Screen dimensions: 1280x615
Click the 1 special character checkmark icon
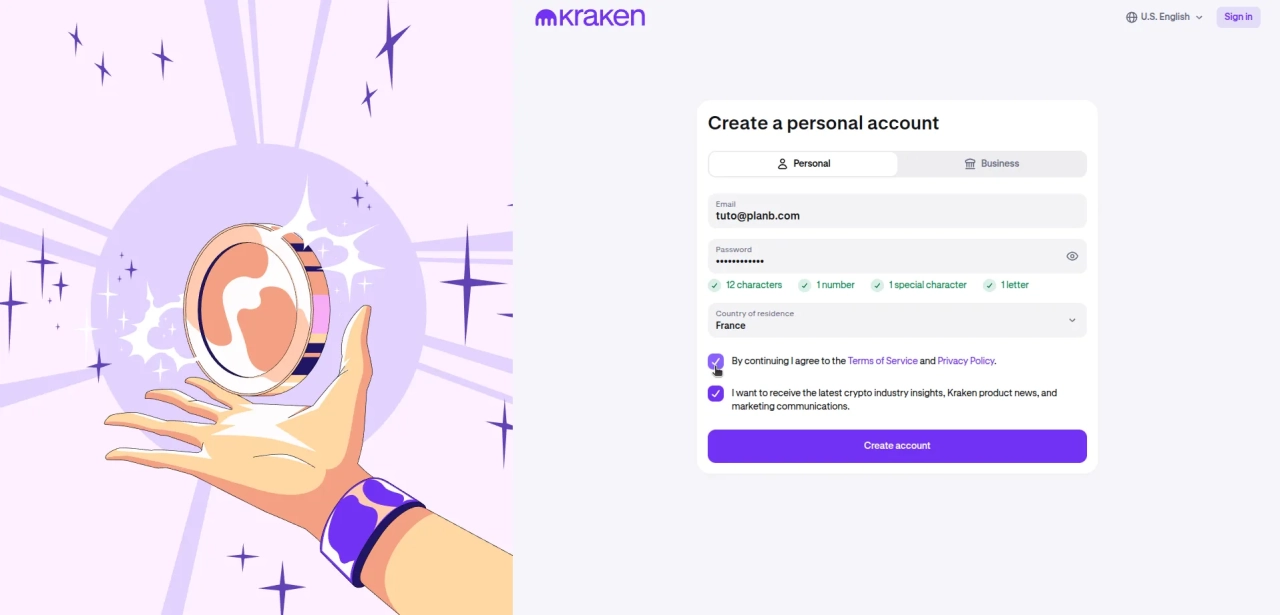point(877,285)
